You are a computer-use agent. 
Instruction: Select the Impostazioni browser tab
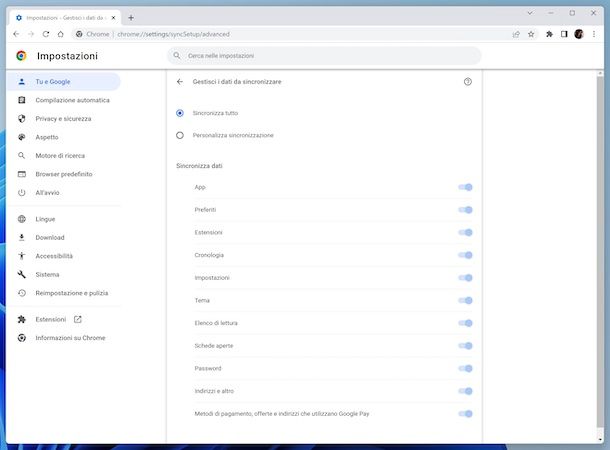(x=65, y=18)
